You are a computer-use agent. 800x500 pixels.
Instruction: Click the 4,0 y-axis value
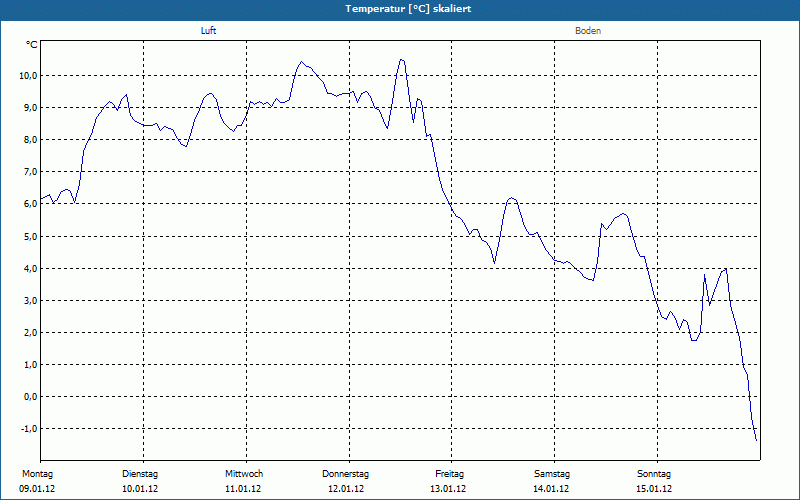(x=30, y=268)
